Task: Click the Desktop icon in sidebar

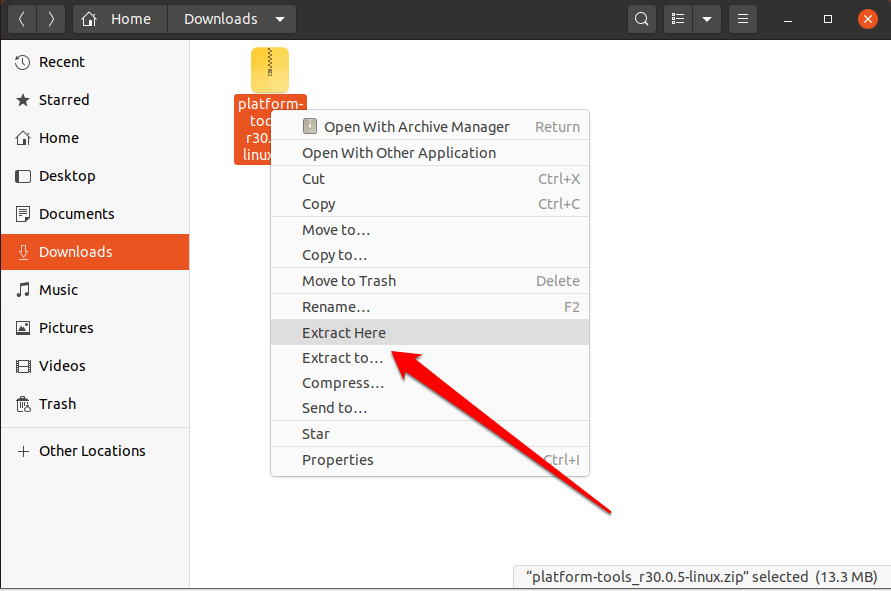Action: point(23,176)
